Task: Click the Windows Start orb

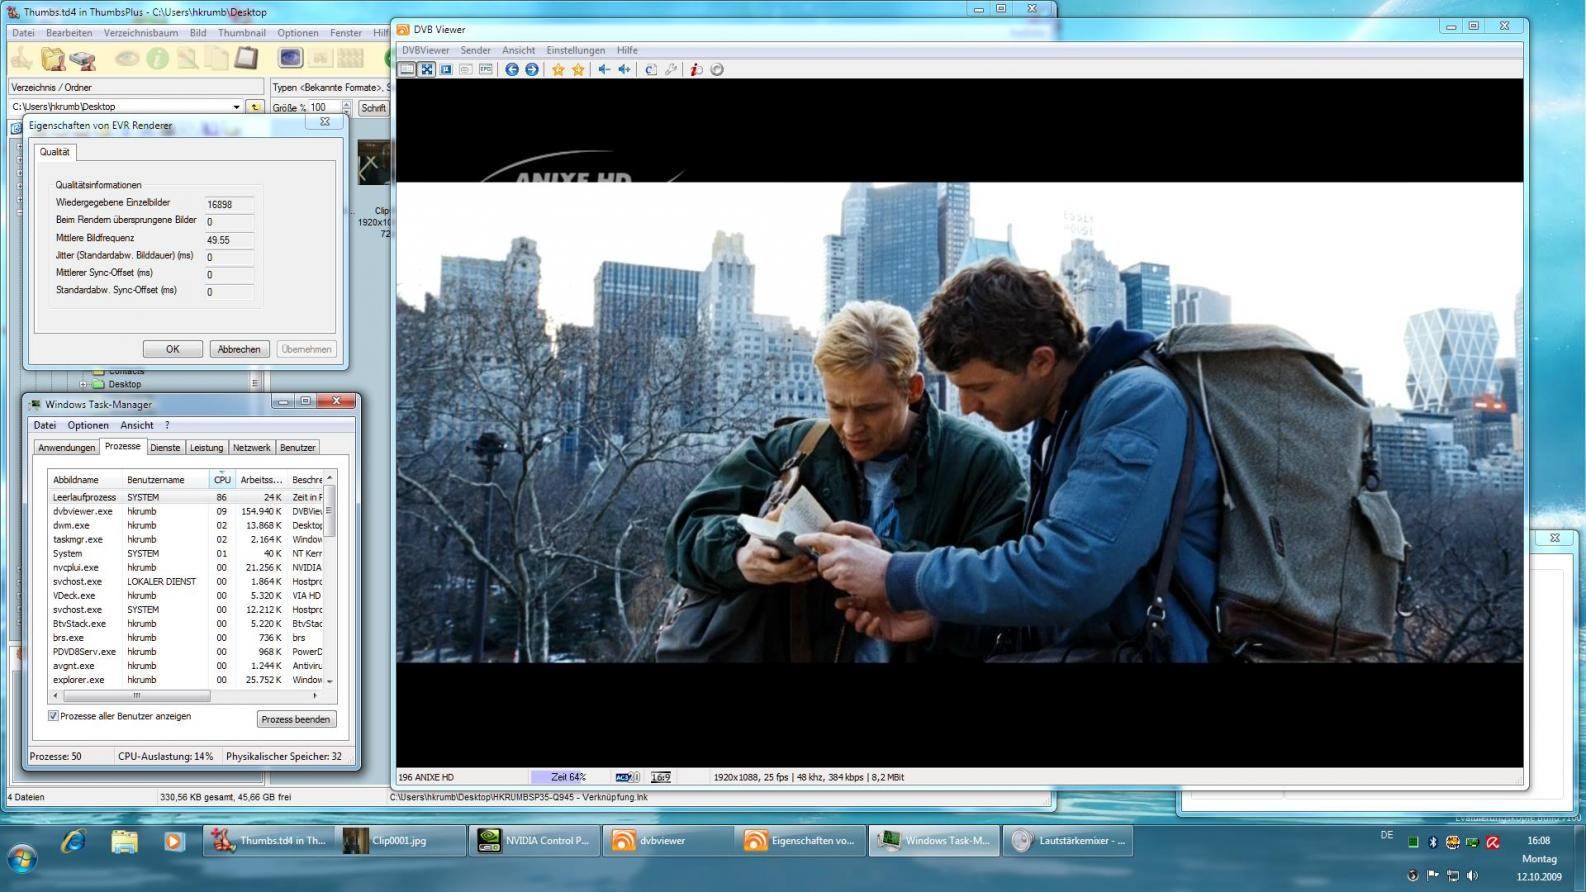Action: click(22, 858)
